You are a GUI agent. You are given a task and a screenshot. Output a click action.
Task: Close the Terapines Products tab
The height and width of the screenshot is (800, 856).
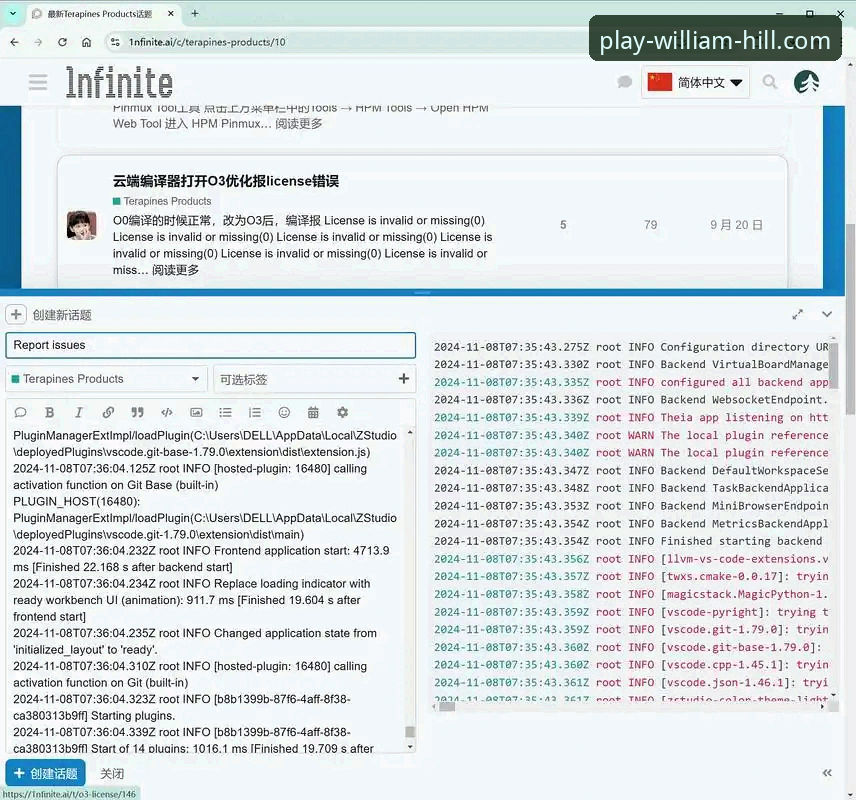pos(171,14)
